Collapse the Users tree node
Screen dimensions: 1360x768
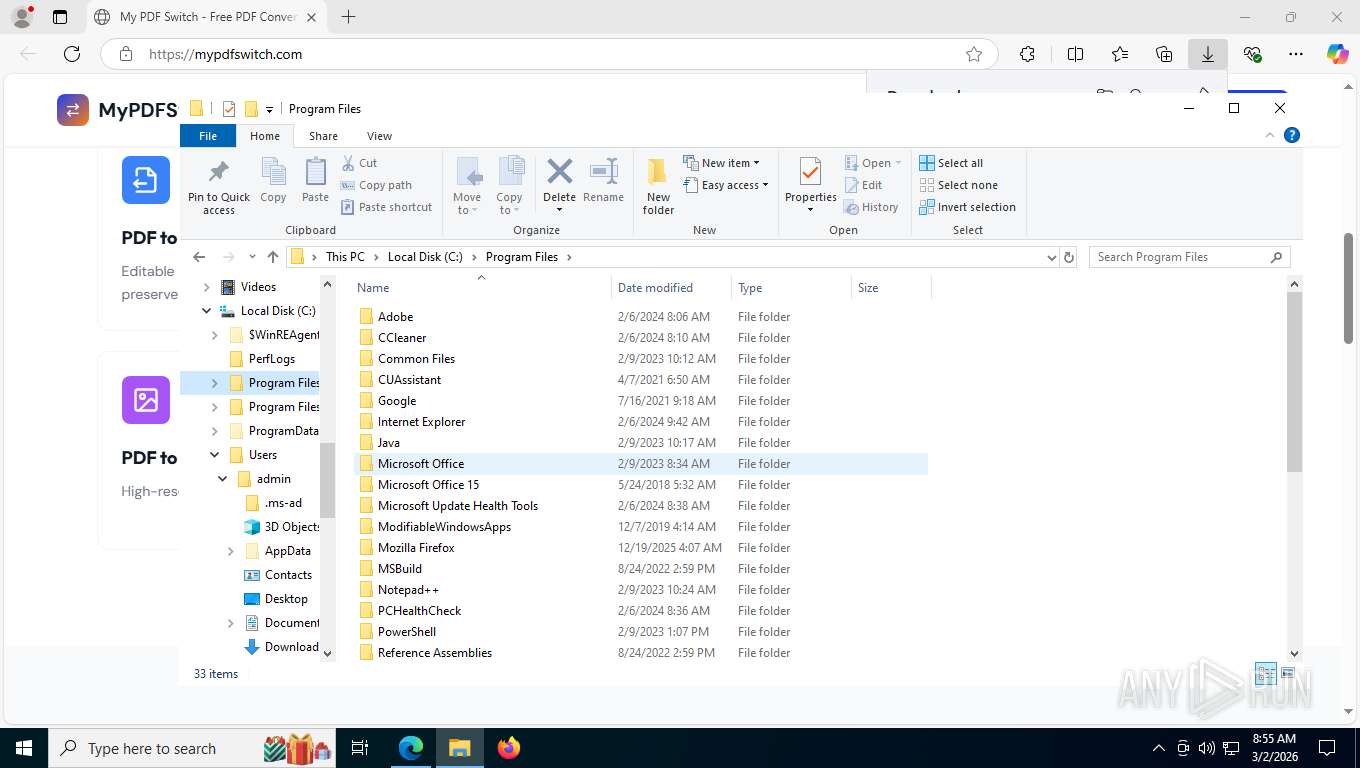(x=215, y=455)
